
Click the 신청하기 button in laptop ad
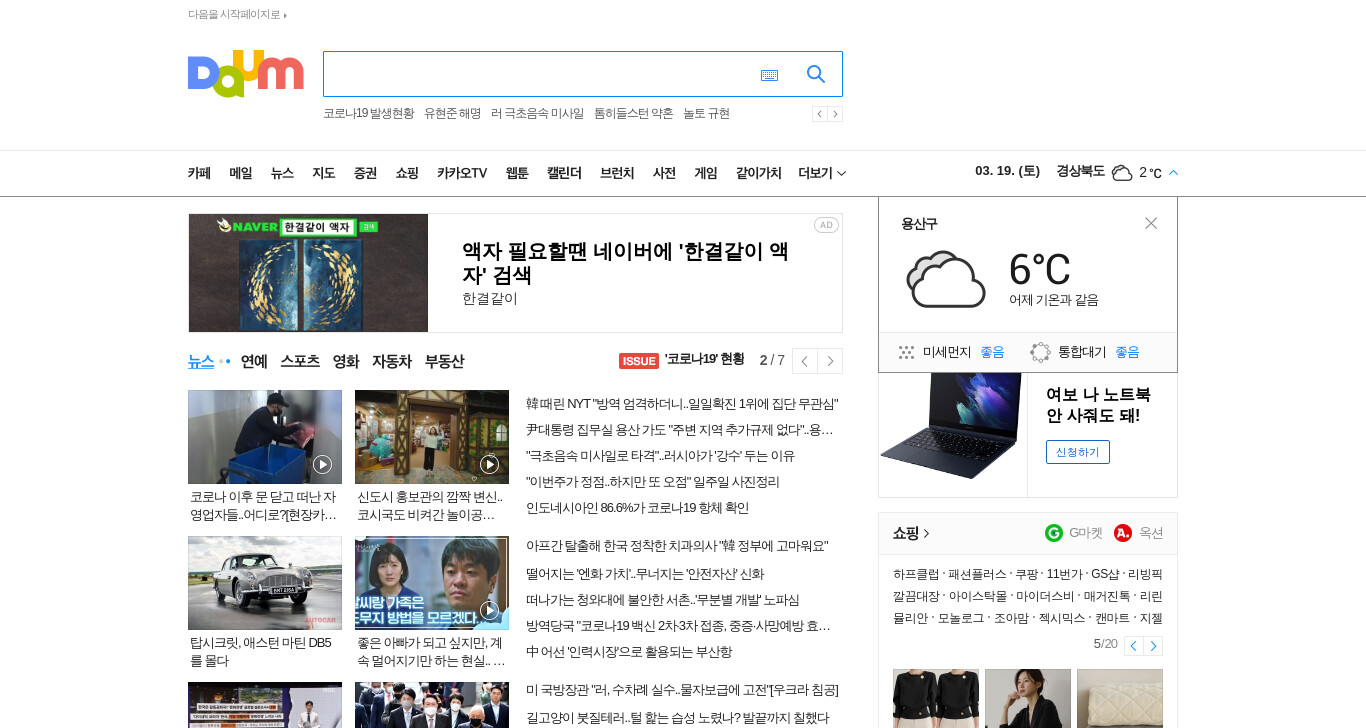pyautogui.click(x=1078, y=452)
